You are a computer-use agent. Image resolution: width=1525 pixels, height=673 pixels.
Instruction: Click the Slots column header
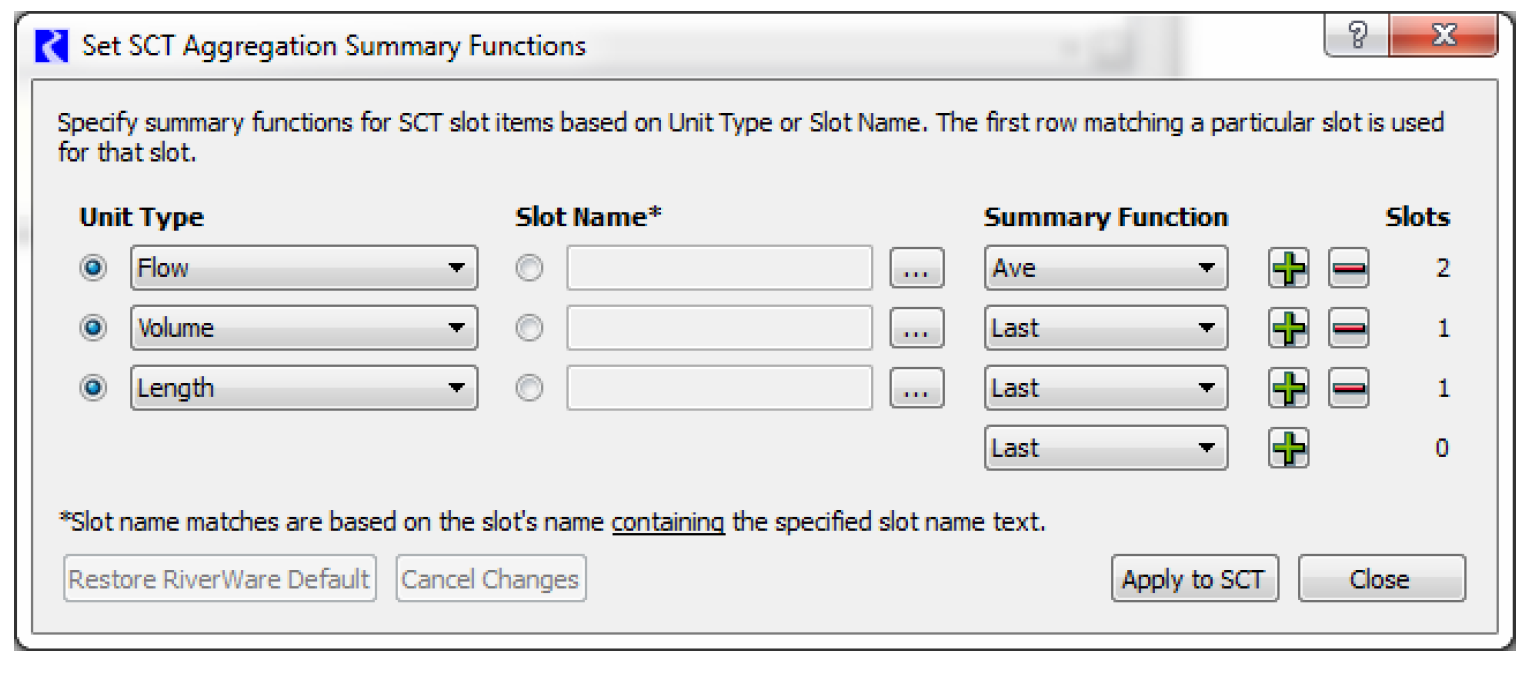coord(1418,217)
